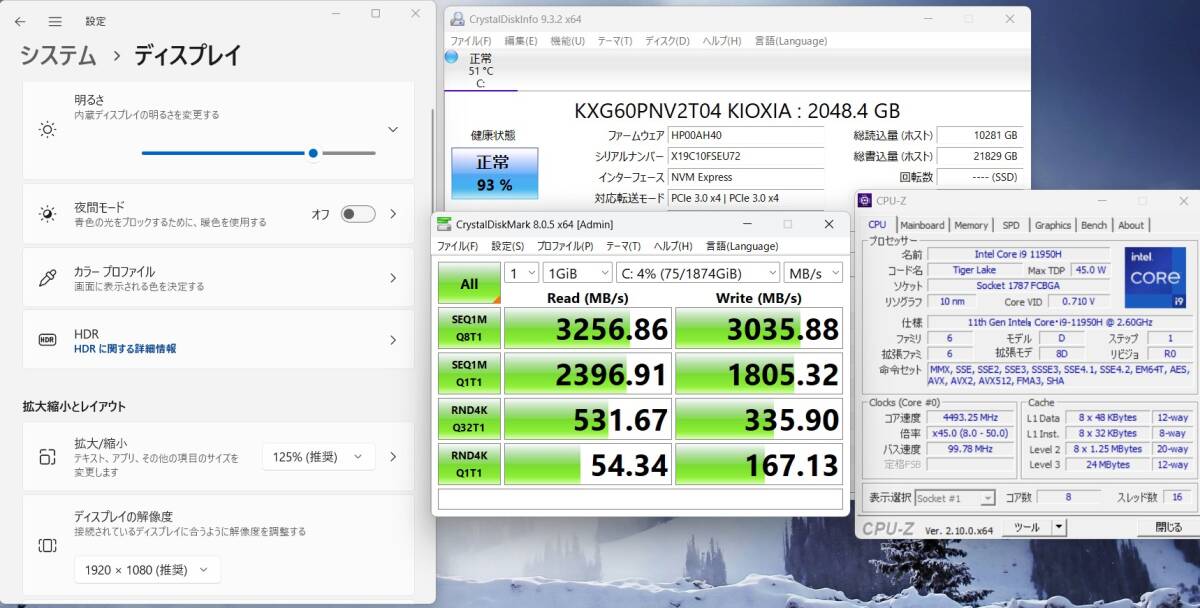1200x608 pixels.
Task: Click the Intel Core i9 logo
Action: (1155, 277)
